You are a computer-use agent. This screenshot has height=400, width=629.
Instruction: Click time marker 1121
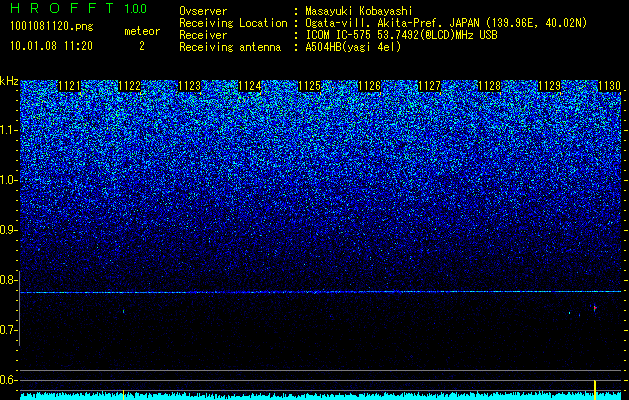(69, 86)
